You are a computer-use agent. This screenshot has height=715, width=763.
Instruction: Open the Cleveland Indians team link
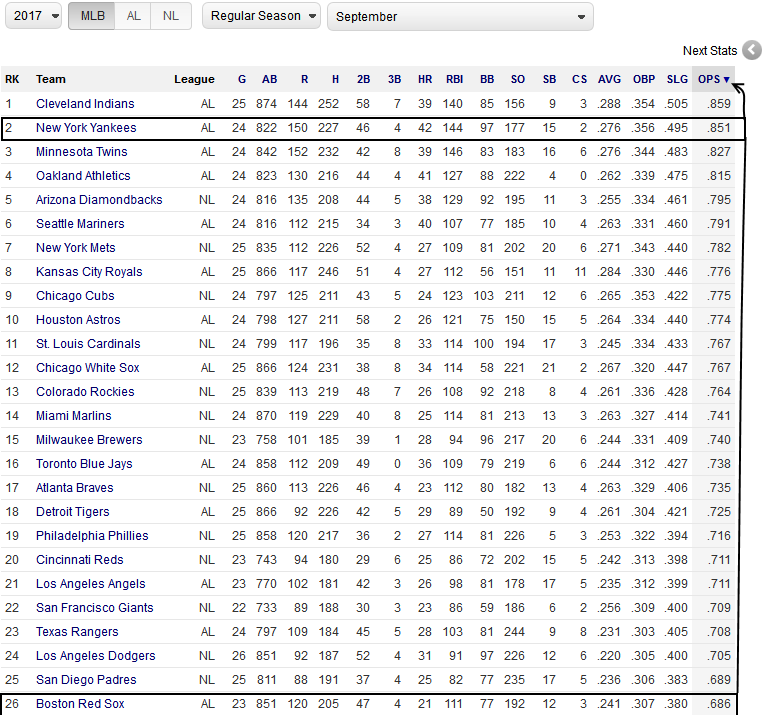[85, 104]
